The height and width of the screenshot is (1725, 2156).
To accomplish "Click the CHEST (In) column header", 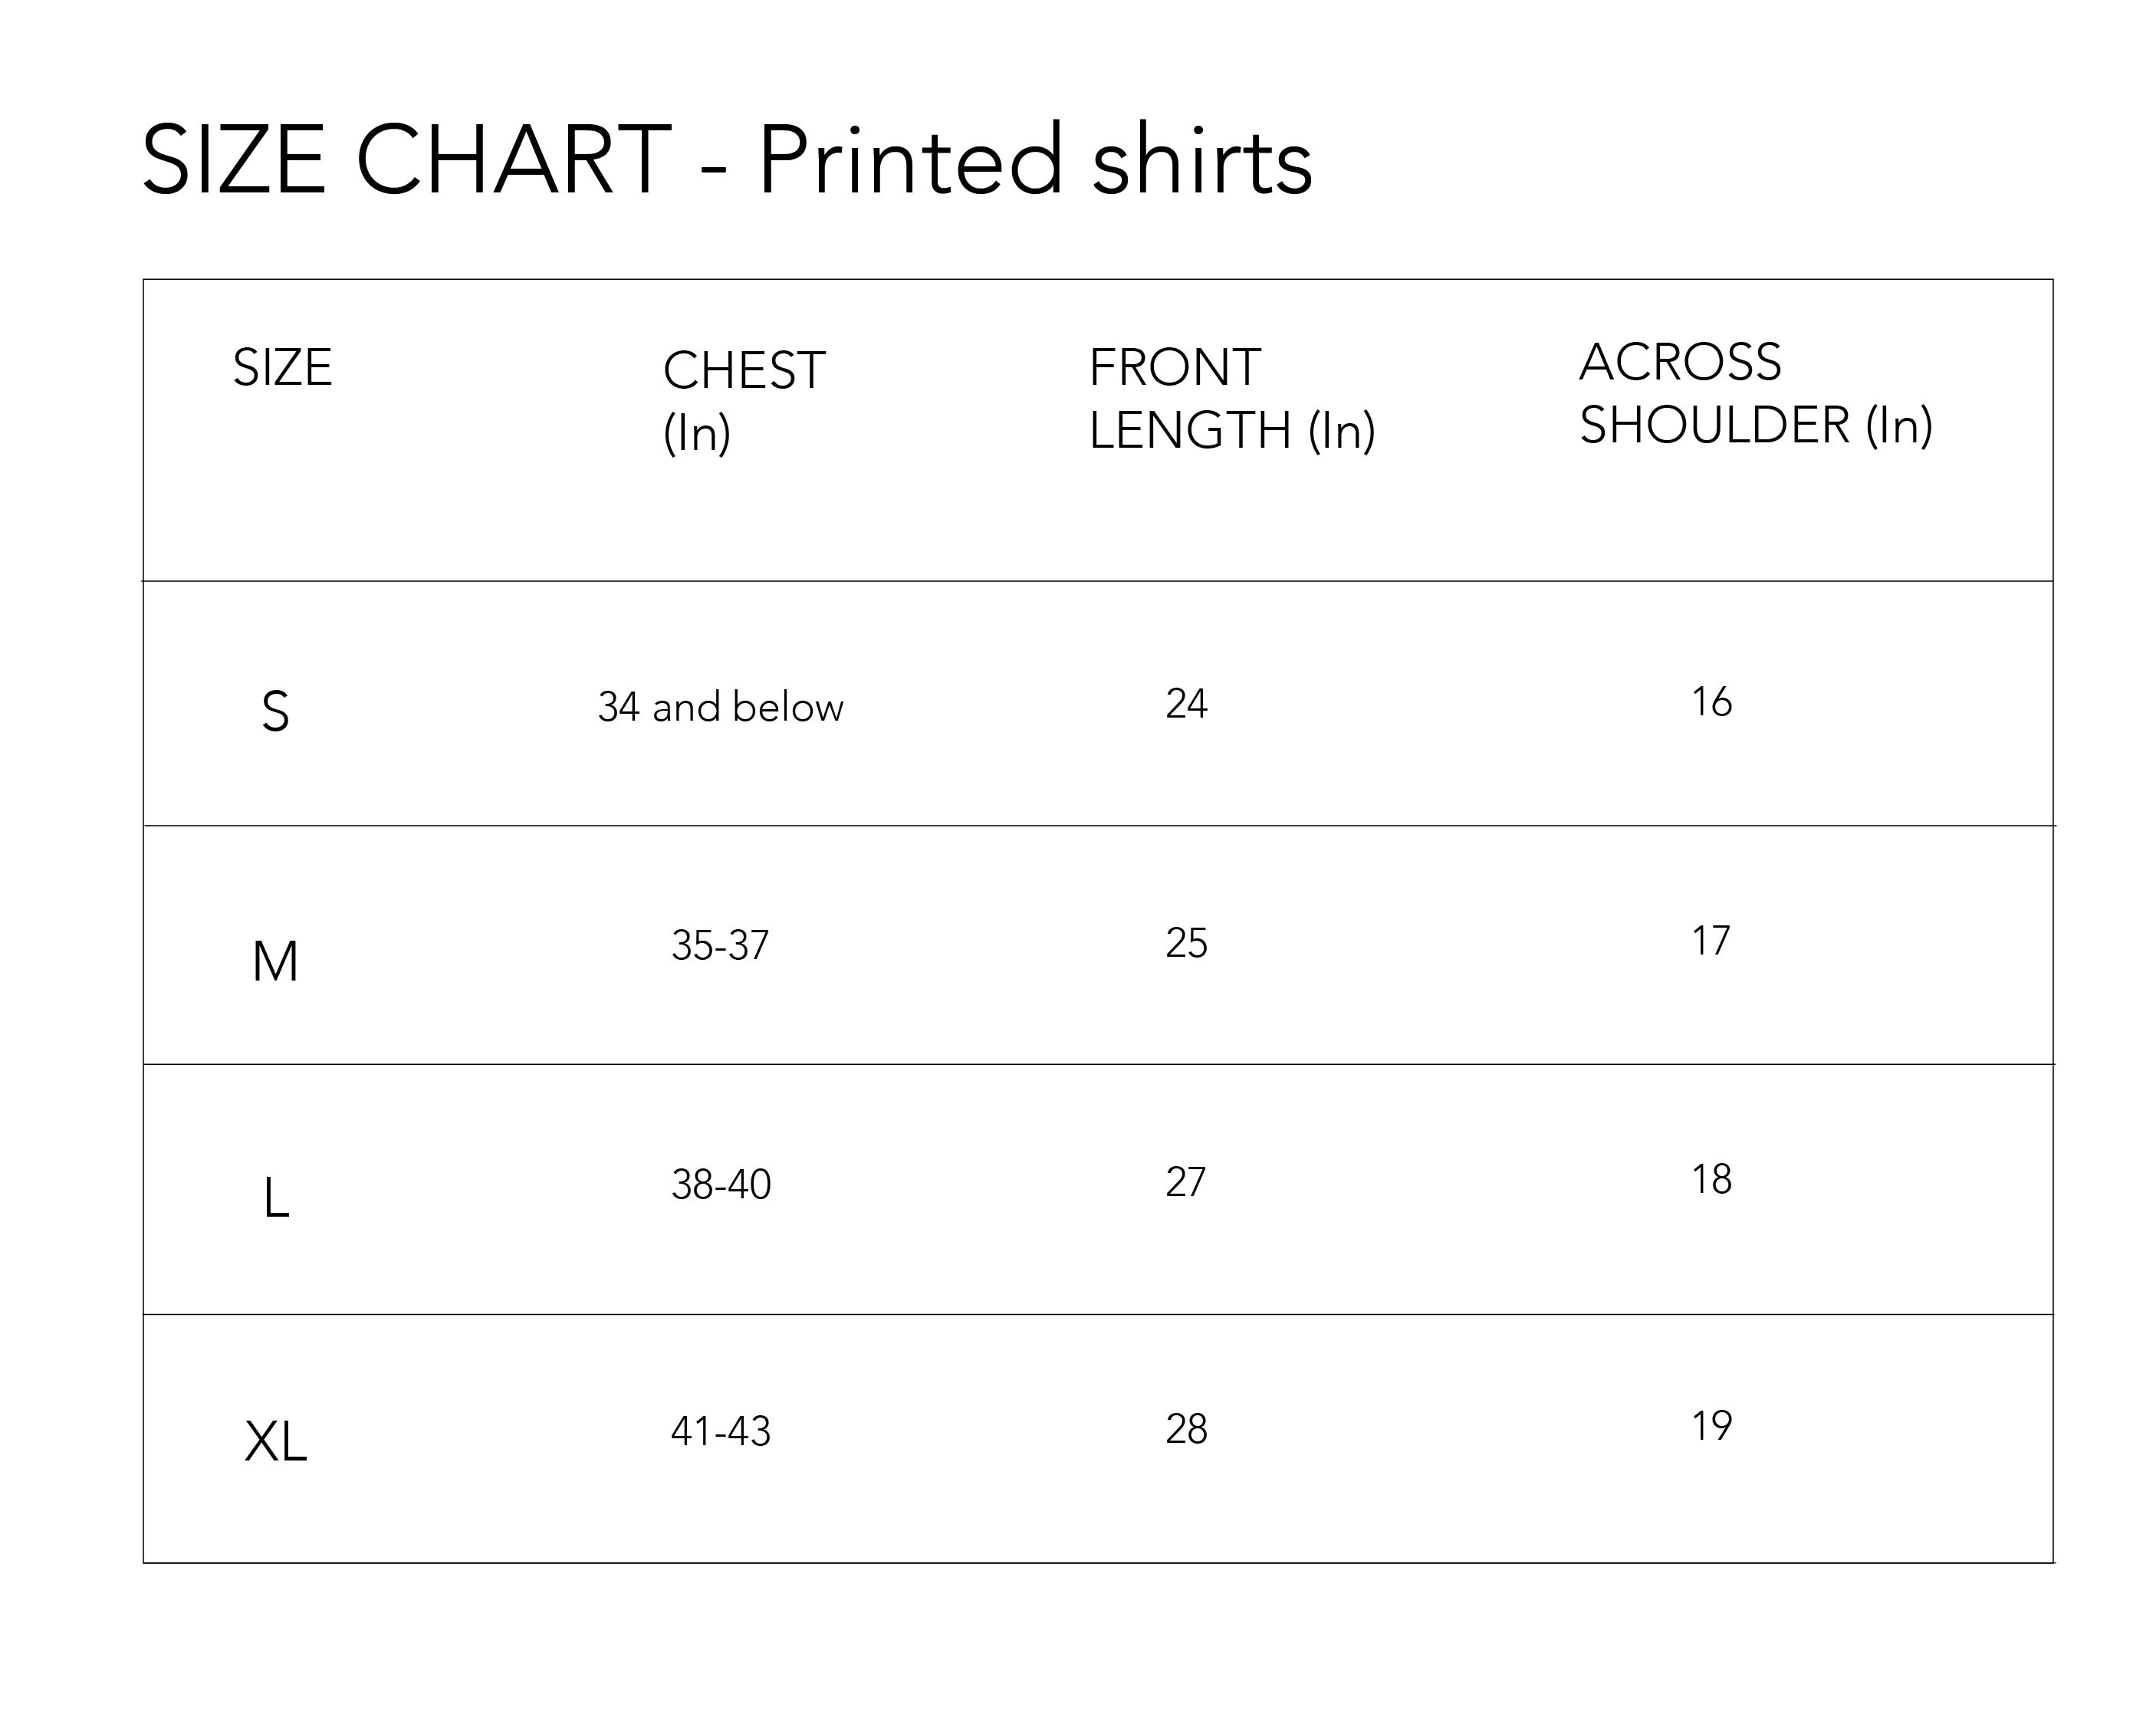I will [743, 400].
